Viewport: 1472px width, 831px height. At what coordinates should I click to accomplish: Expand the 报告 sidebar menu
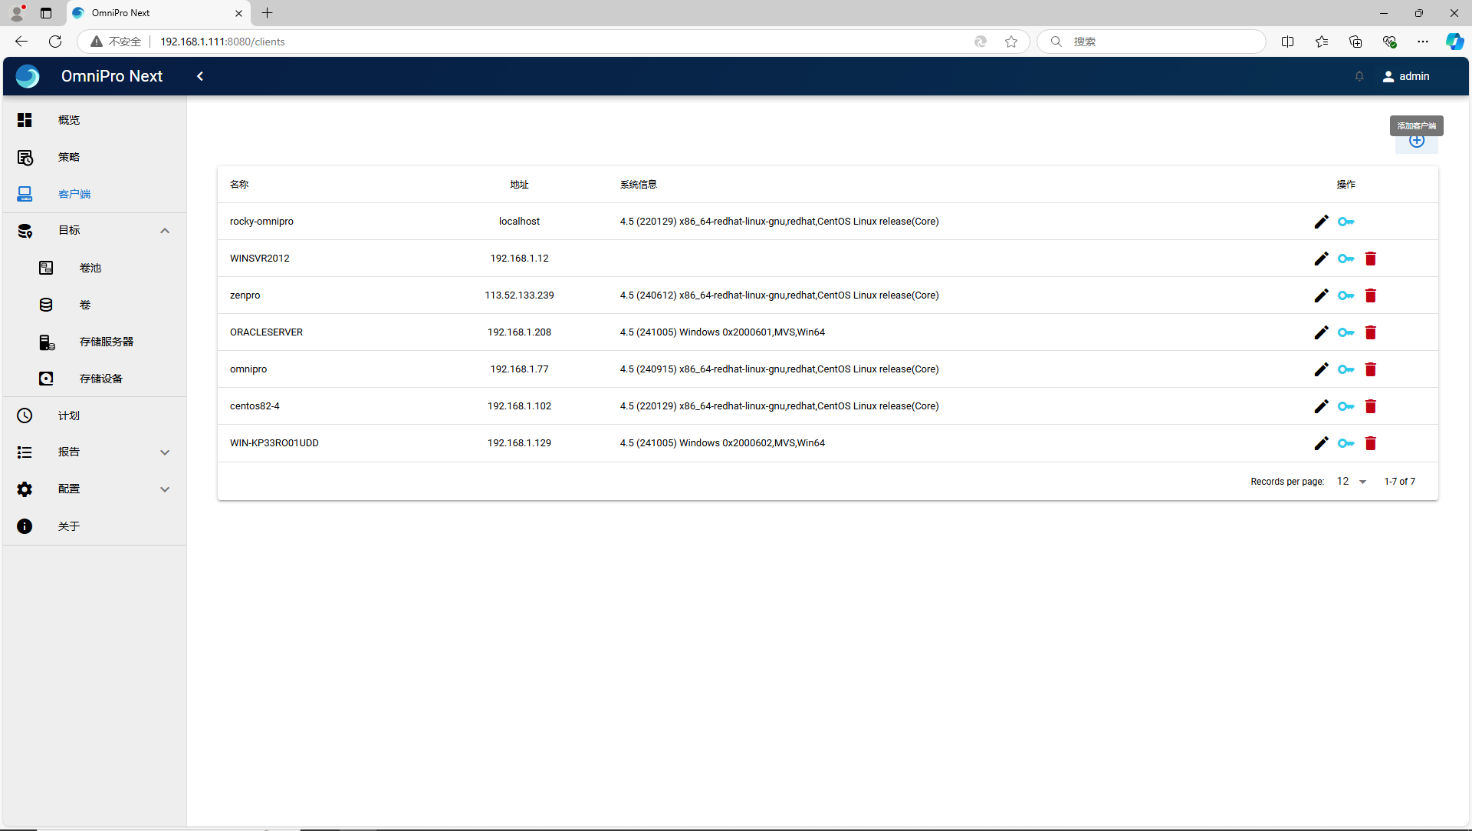(165, 452)
